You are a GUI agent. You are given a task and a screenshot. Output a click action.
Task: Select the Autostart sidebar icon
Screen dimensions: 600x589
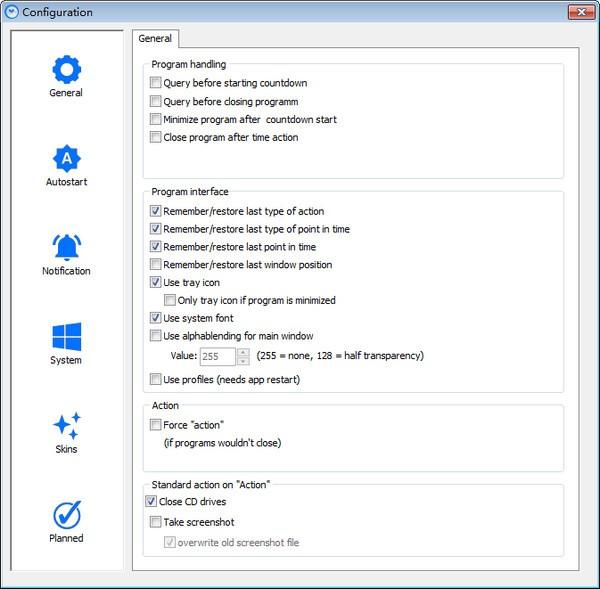(67, 158)
